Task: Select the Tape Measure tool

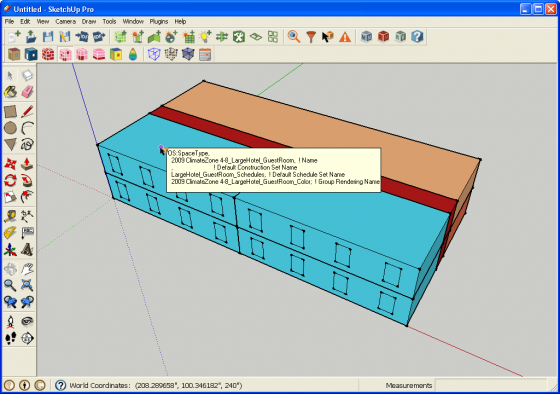Action: [10, 216]
